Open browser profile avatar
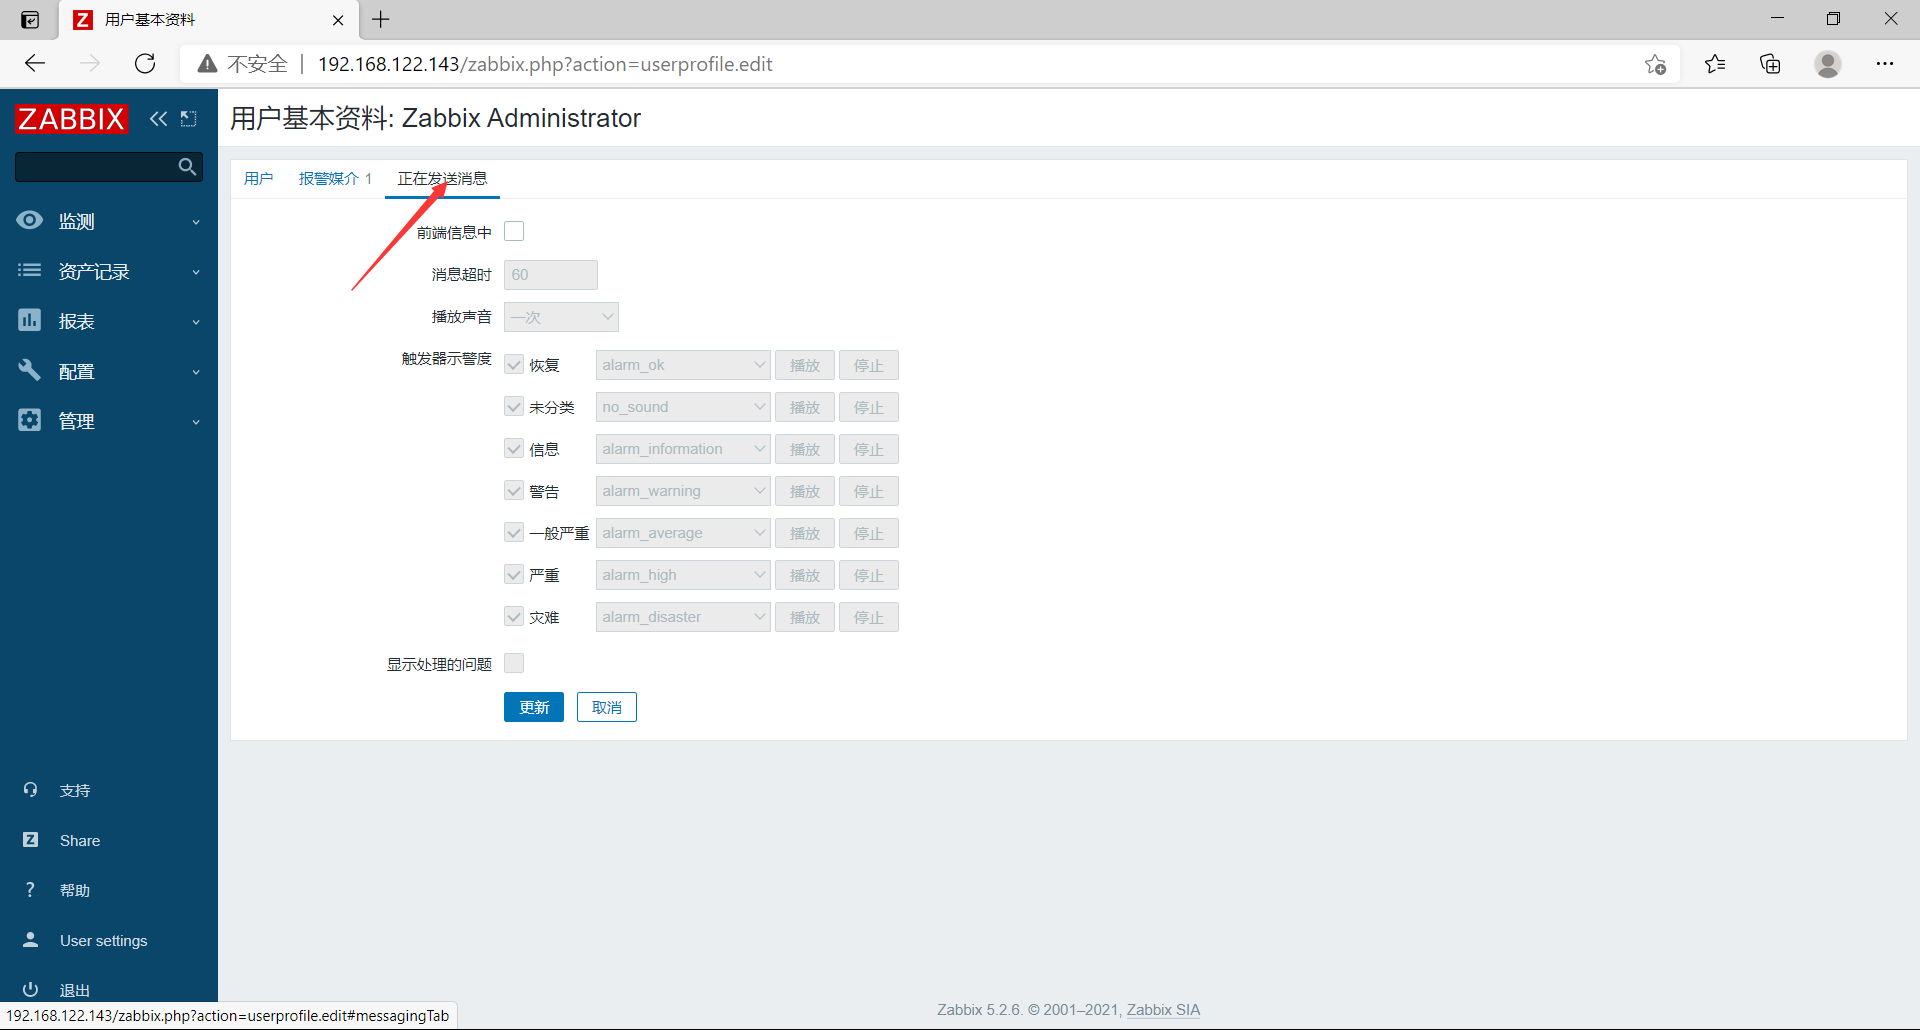Viewport: 1920px width, 1030px height. [1828, 64]
